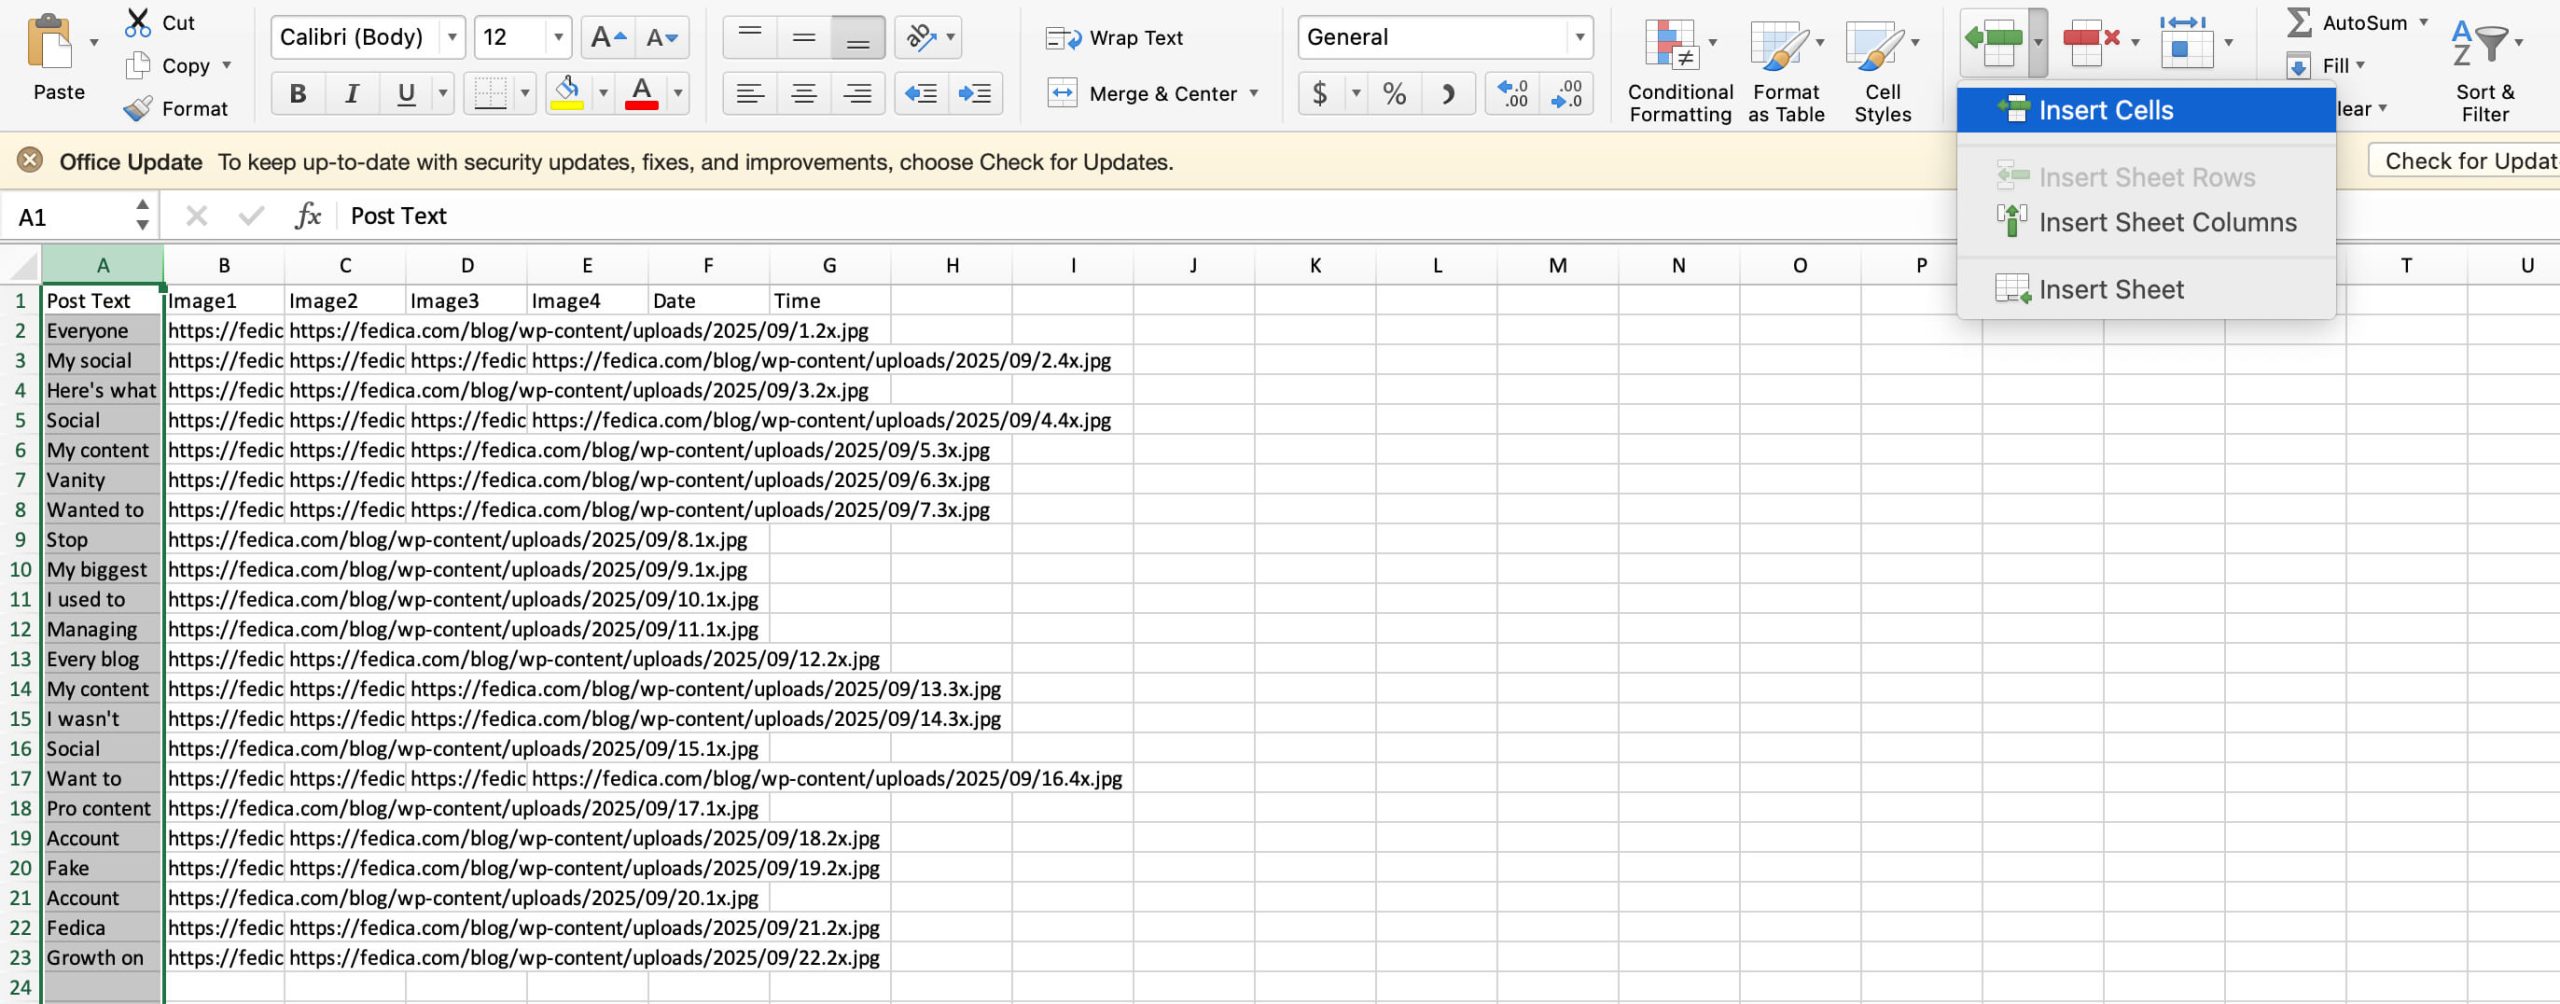Image resolution: width=2560 pixels, height=1004 pixels.
Task: Apply the yellow fill color swatch
Action: 568,94
